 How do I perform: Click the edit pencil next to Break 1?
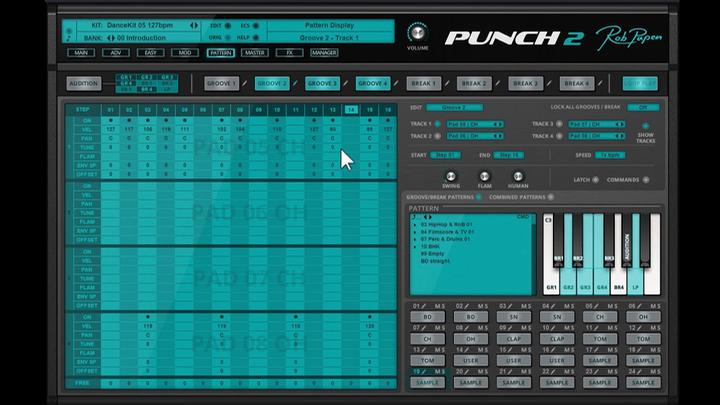click(x=447, y=84)
